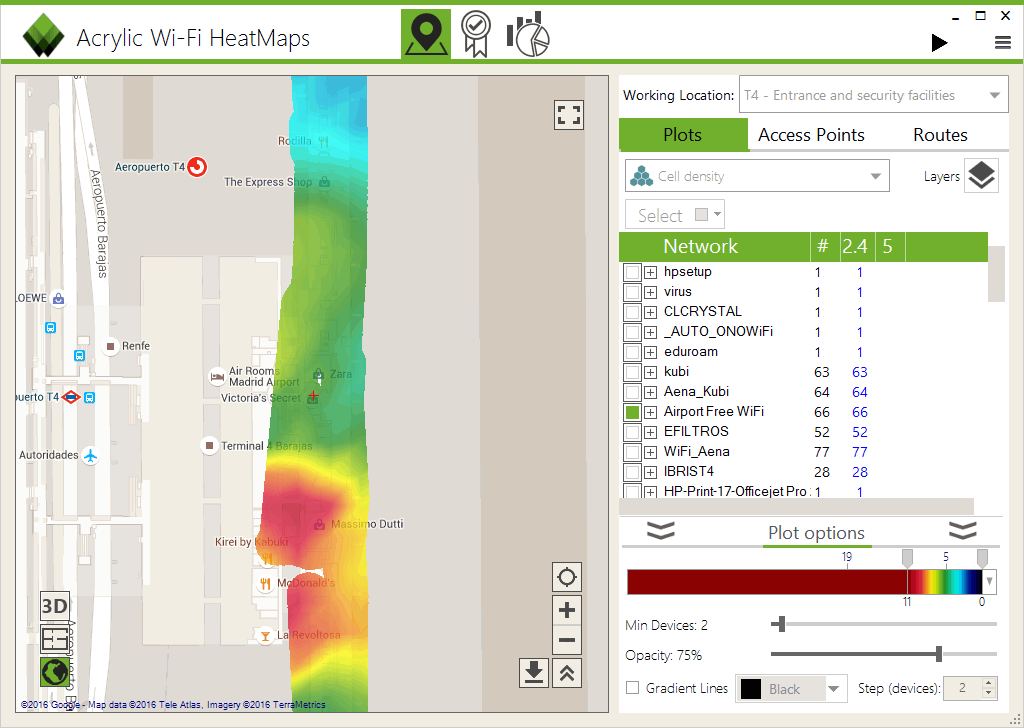The image size is (1024, 728).
Task: Switch to floor plan blueprint view
Action: [x=55, y=639]
